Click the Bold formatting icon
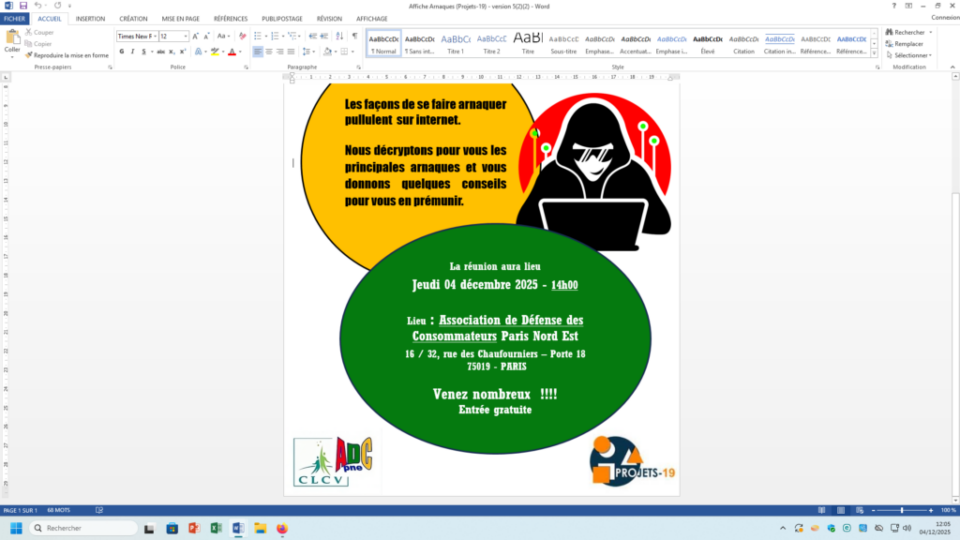This screenshot has width=960, height=540. (x=121, y=51)
